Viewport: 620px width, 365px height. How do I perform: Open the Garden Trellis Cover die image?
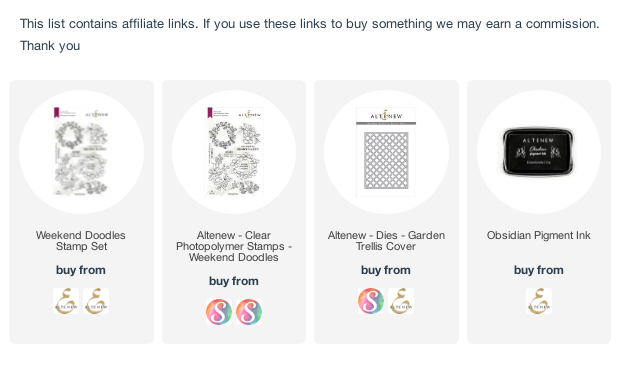386,152
